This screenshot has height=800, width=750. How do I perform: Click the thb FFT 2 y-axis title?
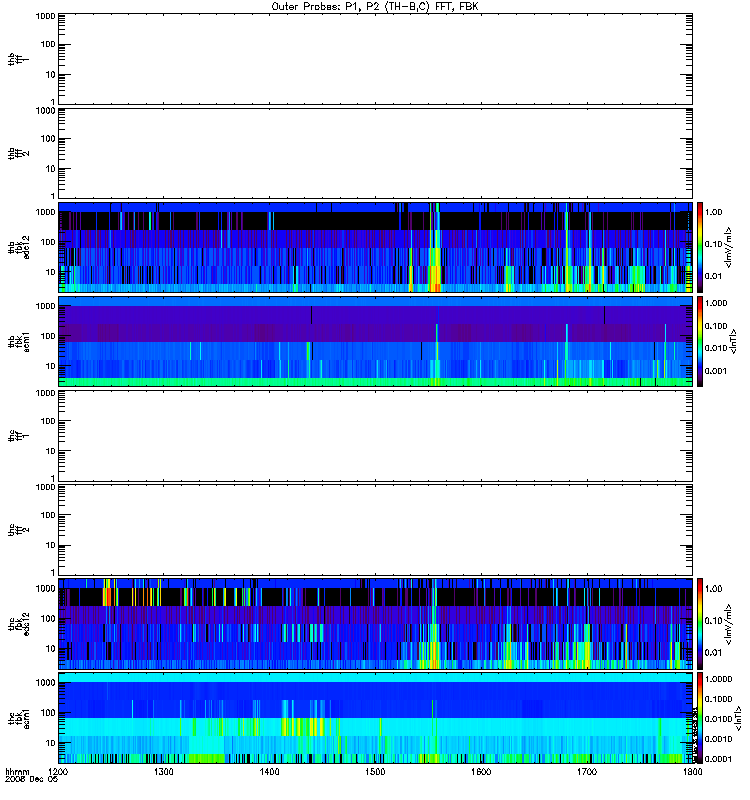click(x=19, y=153)
